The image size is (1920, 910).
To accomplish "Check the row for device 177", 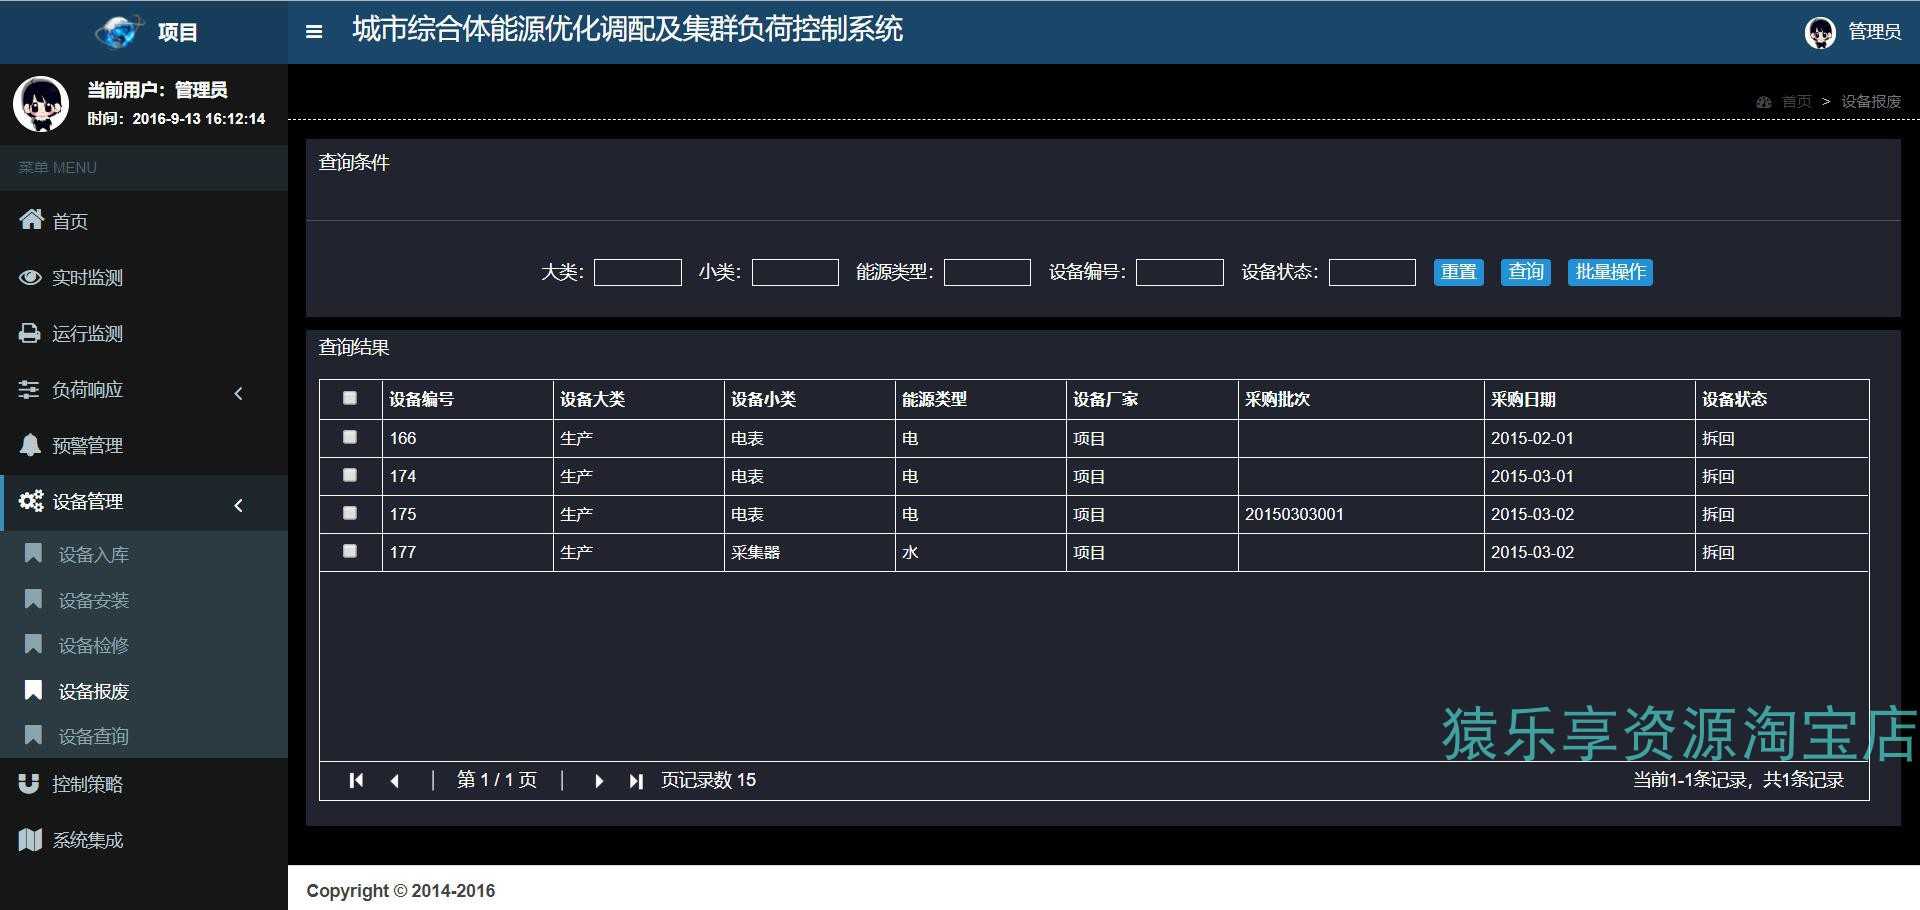I will (350, 551).
